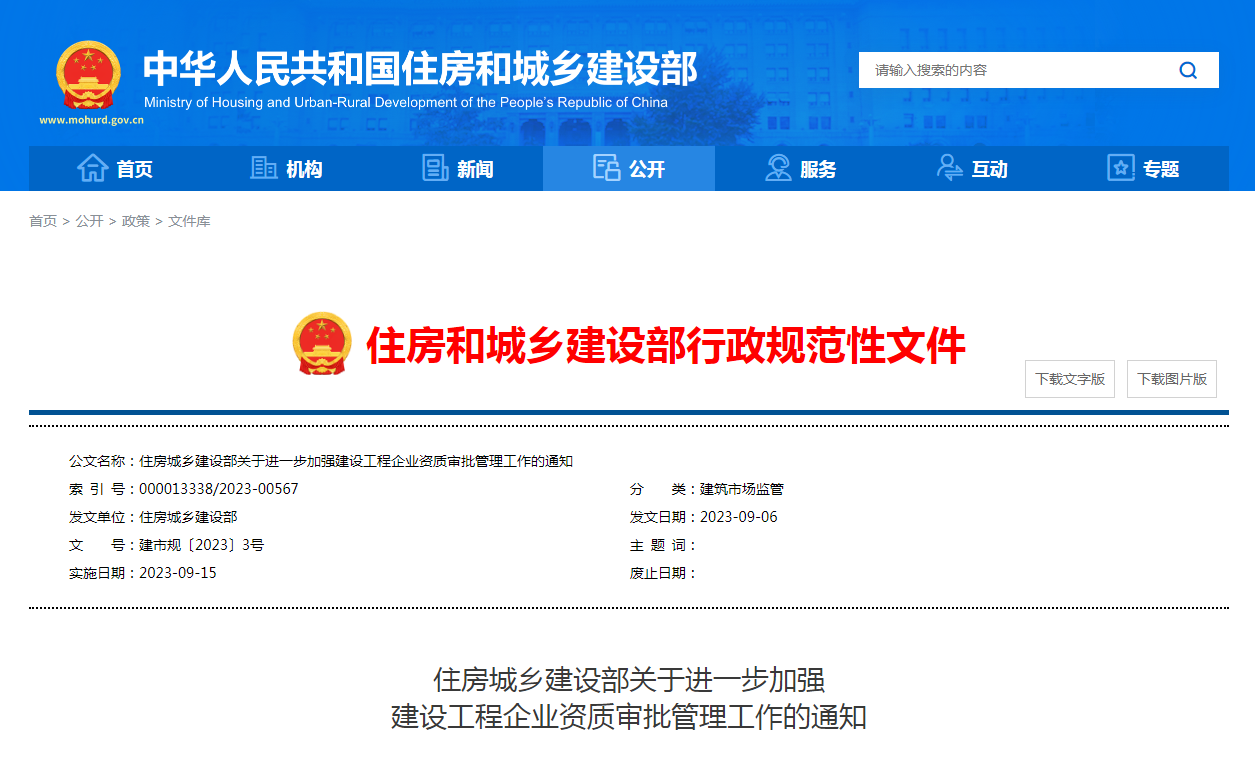Open the 首页 breadcrumb link
The height and width of the screenshot is (768, 1255).
(42, 220)
